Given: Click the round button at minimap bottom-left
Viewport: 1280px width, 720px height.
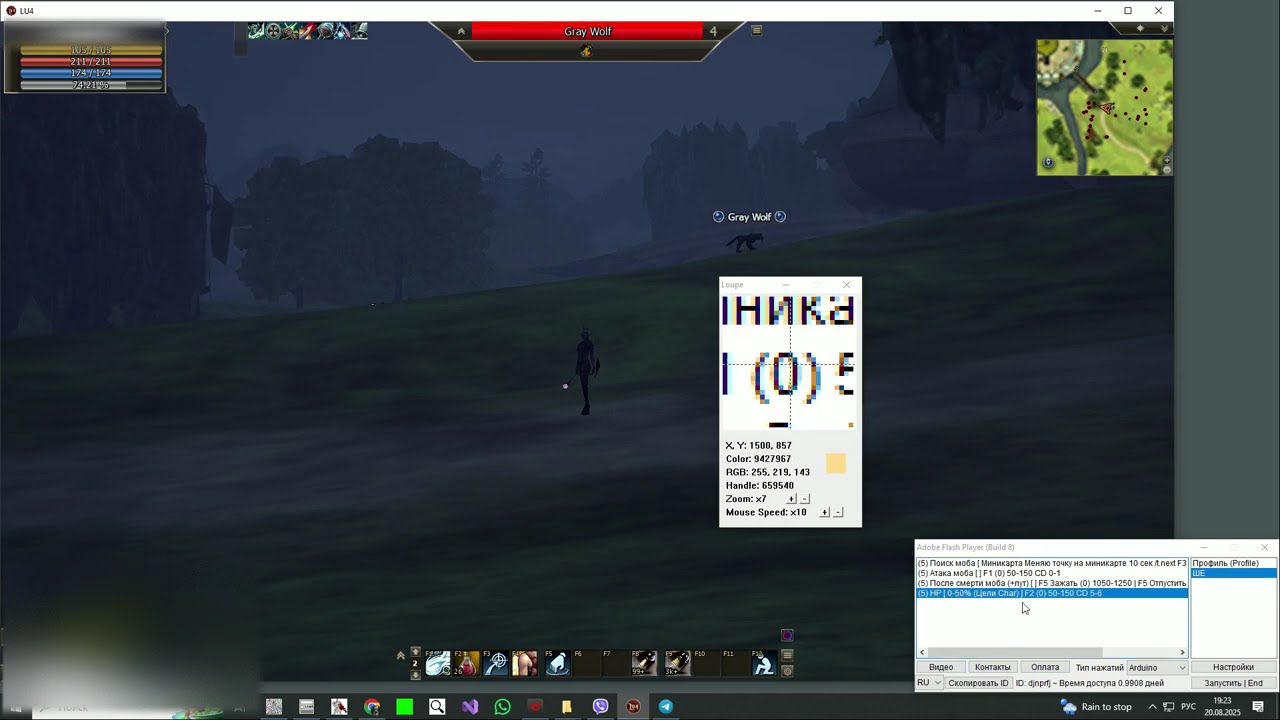Looking at the screenshot, I should (x=1048, y=162).
